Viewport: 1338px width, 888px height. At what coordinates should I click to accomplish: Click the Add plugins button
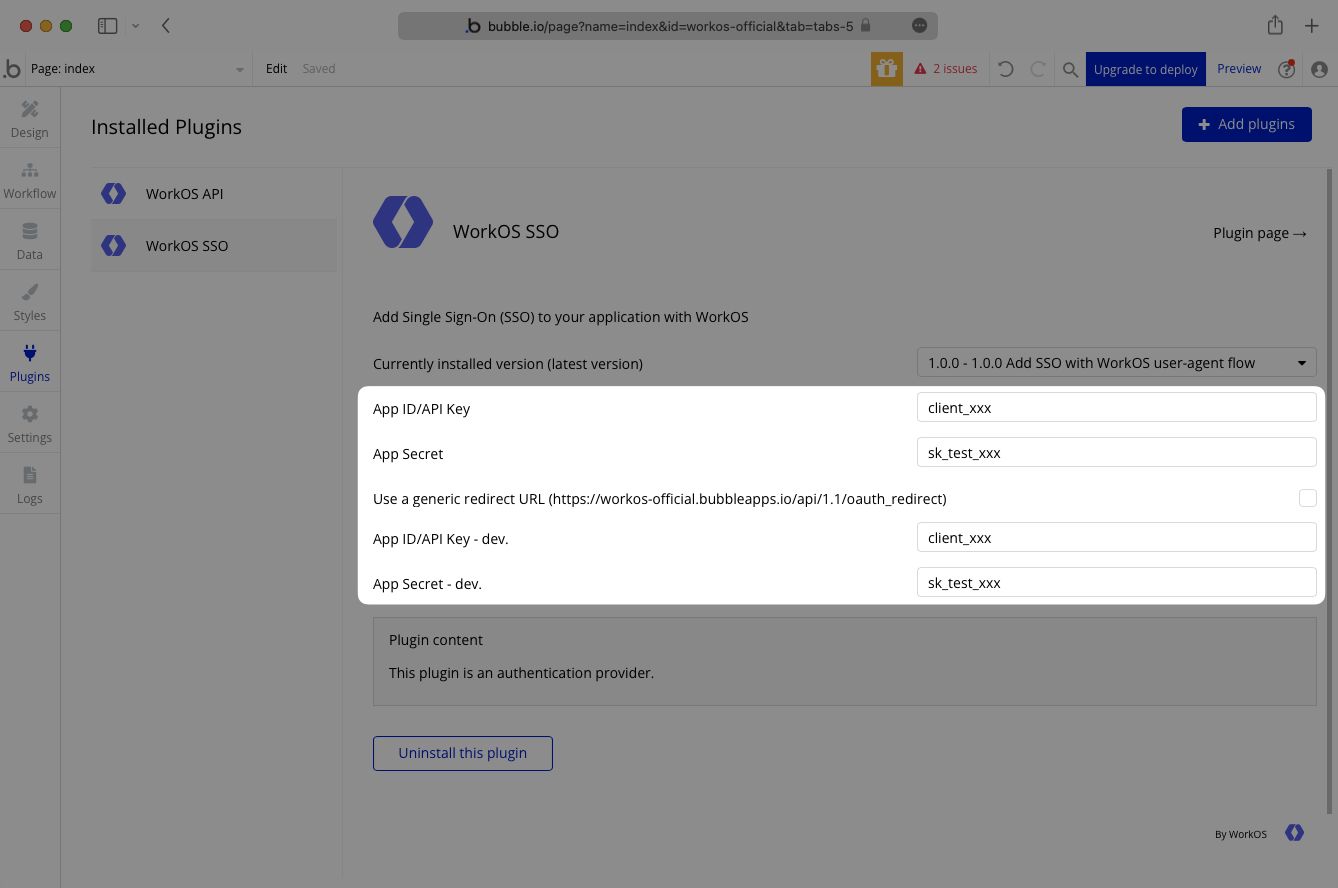(1246, 124)
